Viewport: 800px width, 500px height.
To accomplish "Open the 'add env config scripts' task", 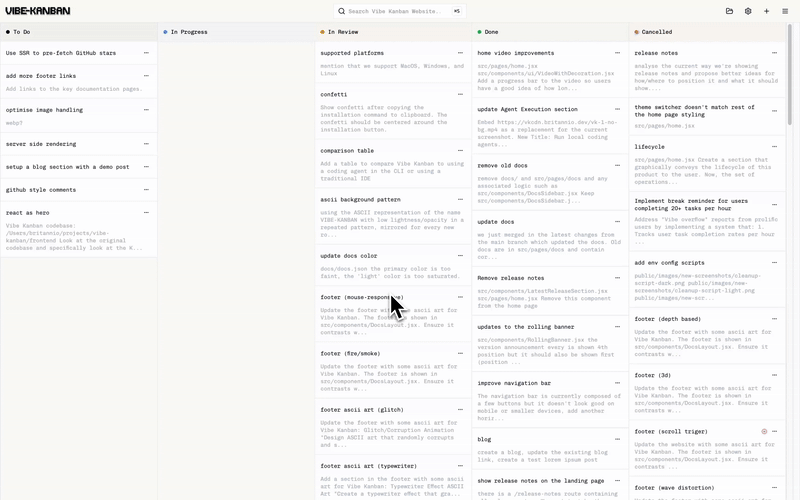I will tap(707, 280).
